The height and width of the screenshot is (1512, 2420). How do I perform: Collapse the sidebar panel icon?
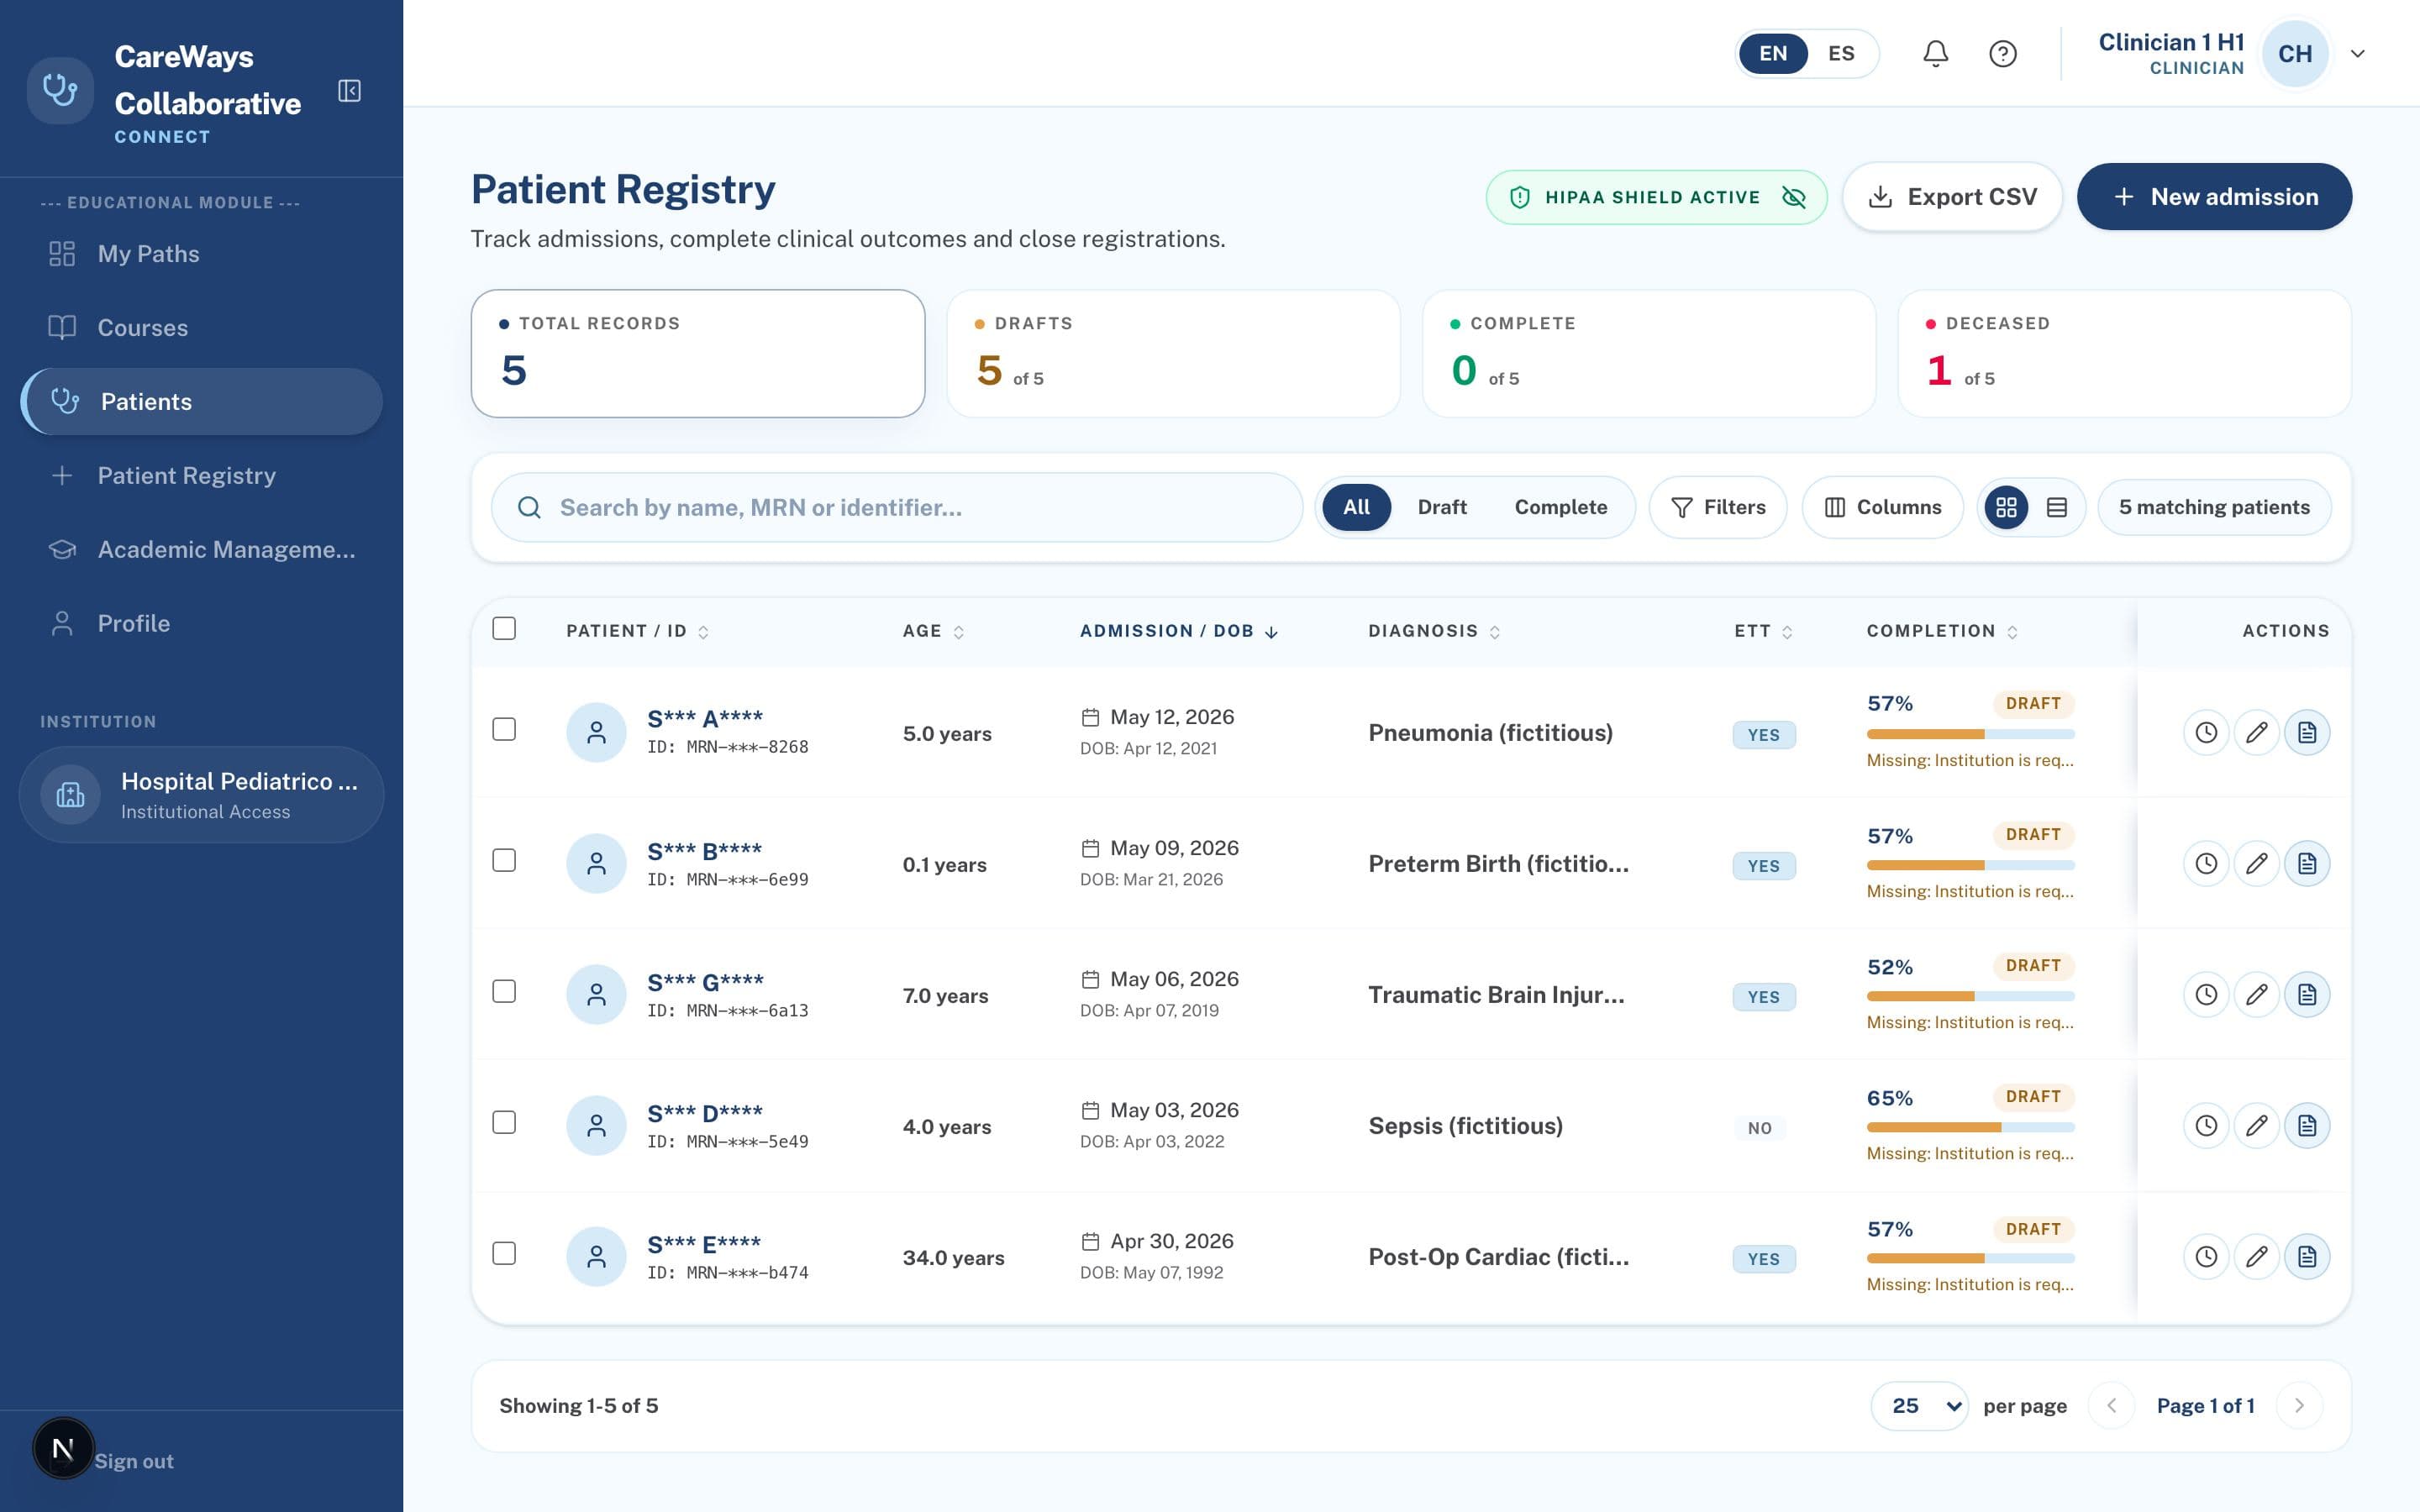349,91
